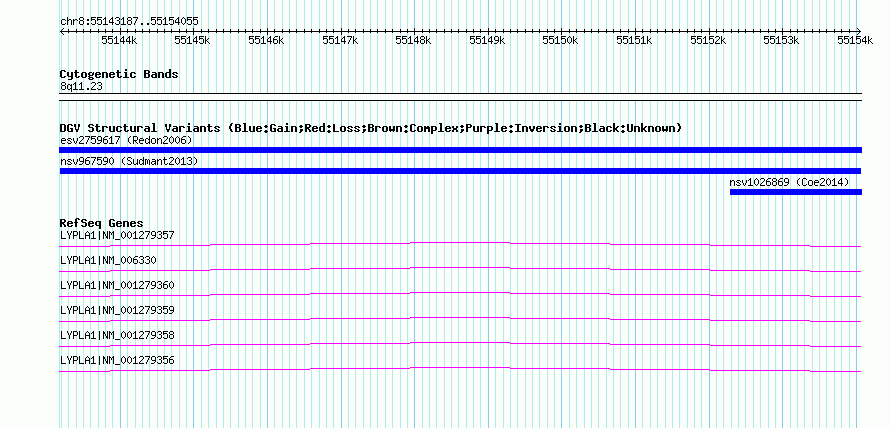
Task: Click the 55150k ruler tick label
Action: point(560,40)
